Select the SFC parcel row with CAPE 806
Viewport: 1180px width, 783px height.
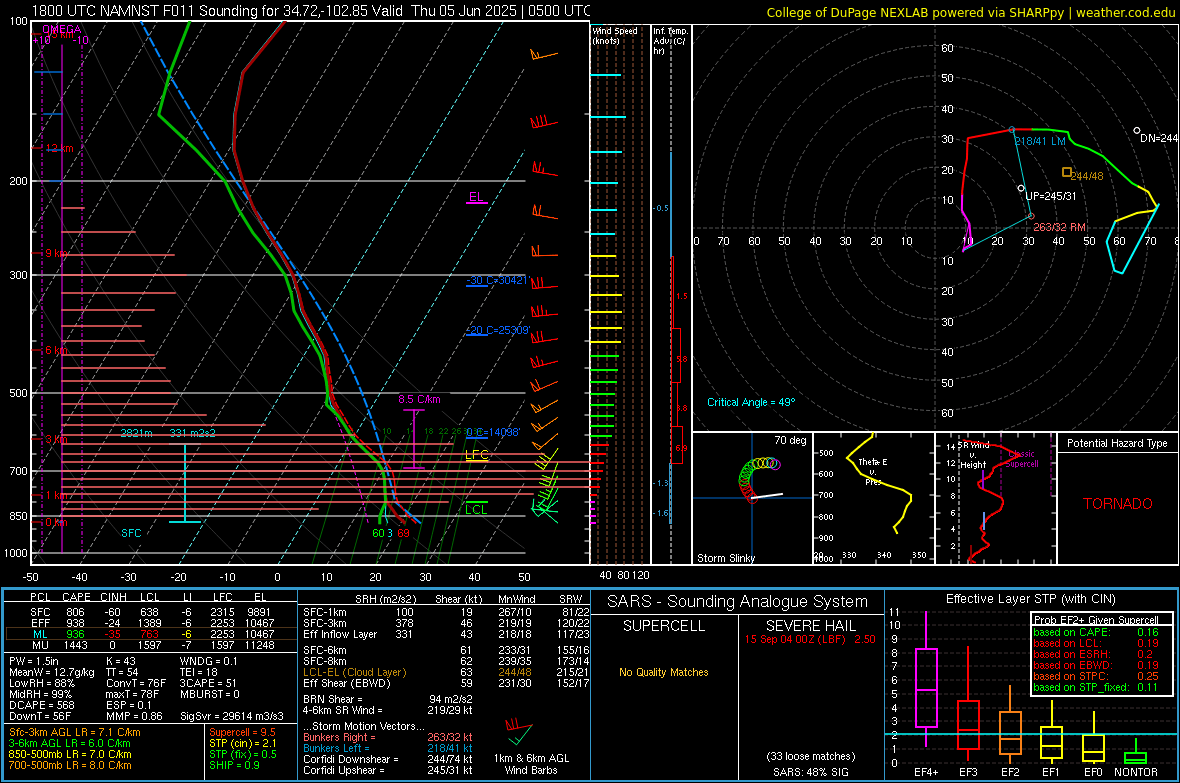pyautogui.click(x=151, y=612)
